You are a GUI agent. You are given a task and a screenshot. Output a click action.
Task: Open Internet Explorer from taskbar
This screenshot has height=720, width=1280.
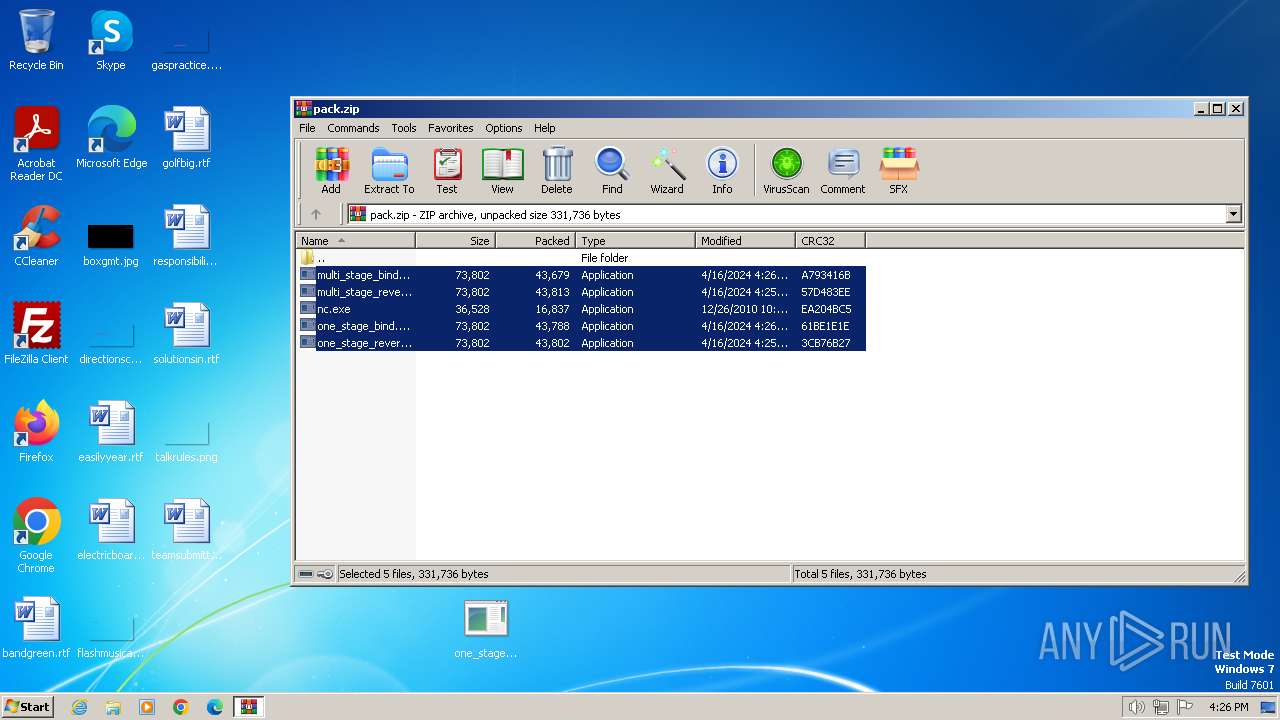[79, 707]
